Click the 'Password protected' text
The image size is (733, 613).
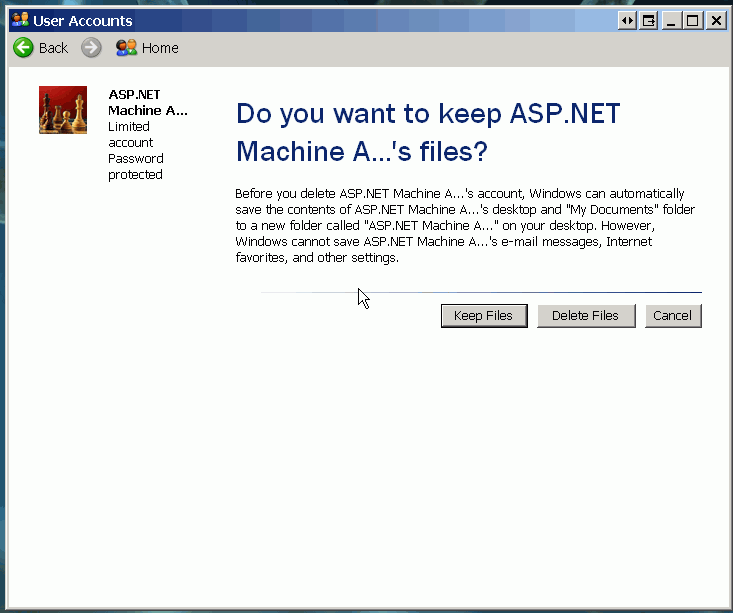click(x=136, y=166)
